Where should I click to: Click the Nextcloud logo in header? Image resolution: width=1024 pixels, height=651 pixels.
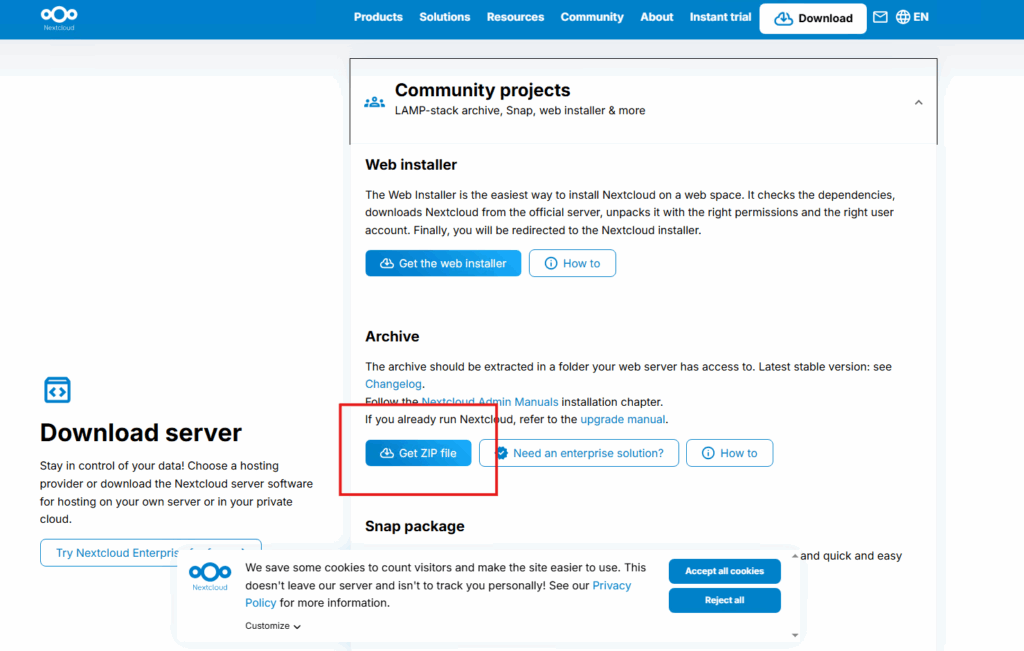[x=59, y=18]
